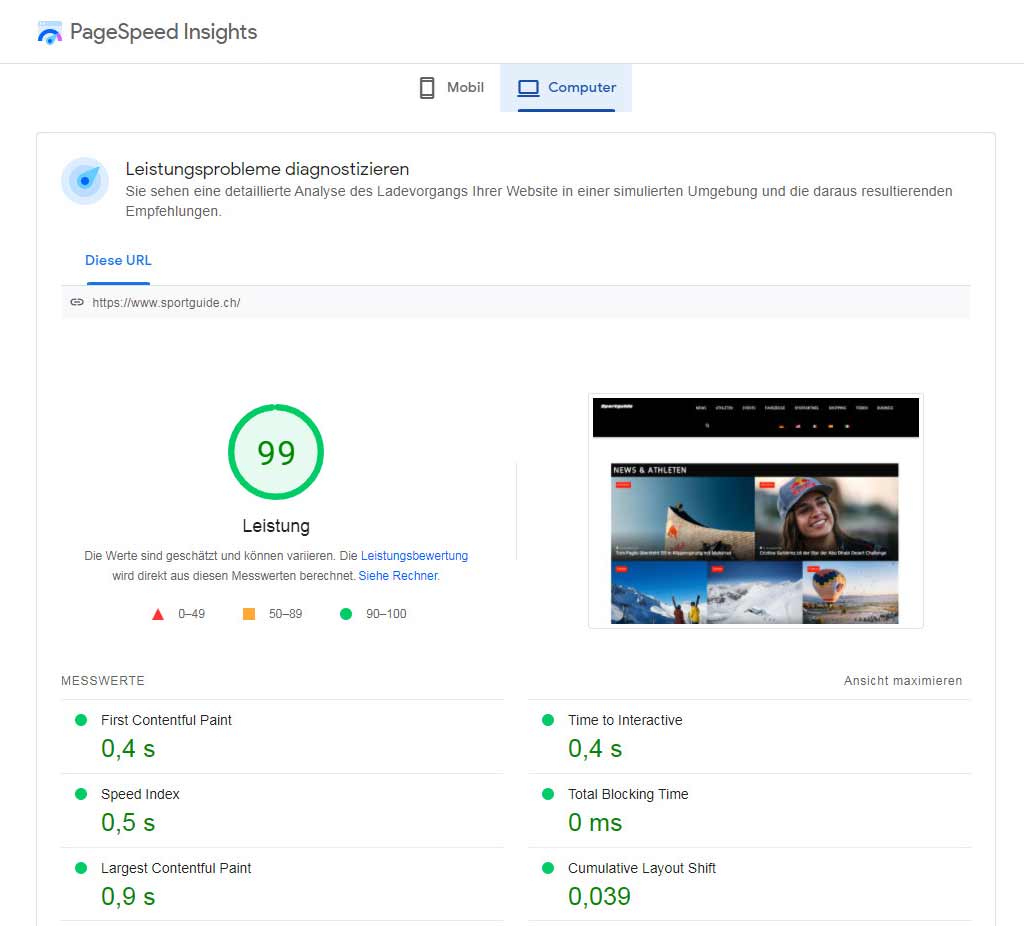This screenshot has height=926, width=1024.
Task: Click the Time to Interactive label
Action: pyautogui.click(x=625, y=720)
